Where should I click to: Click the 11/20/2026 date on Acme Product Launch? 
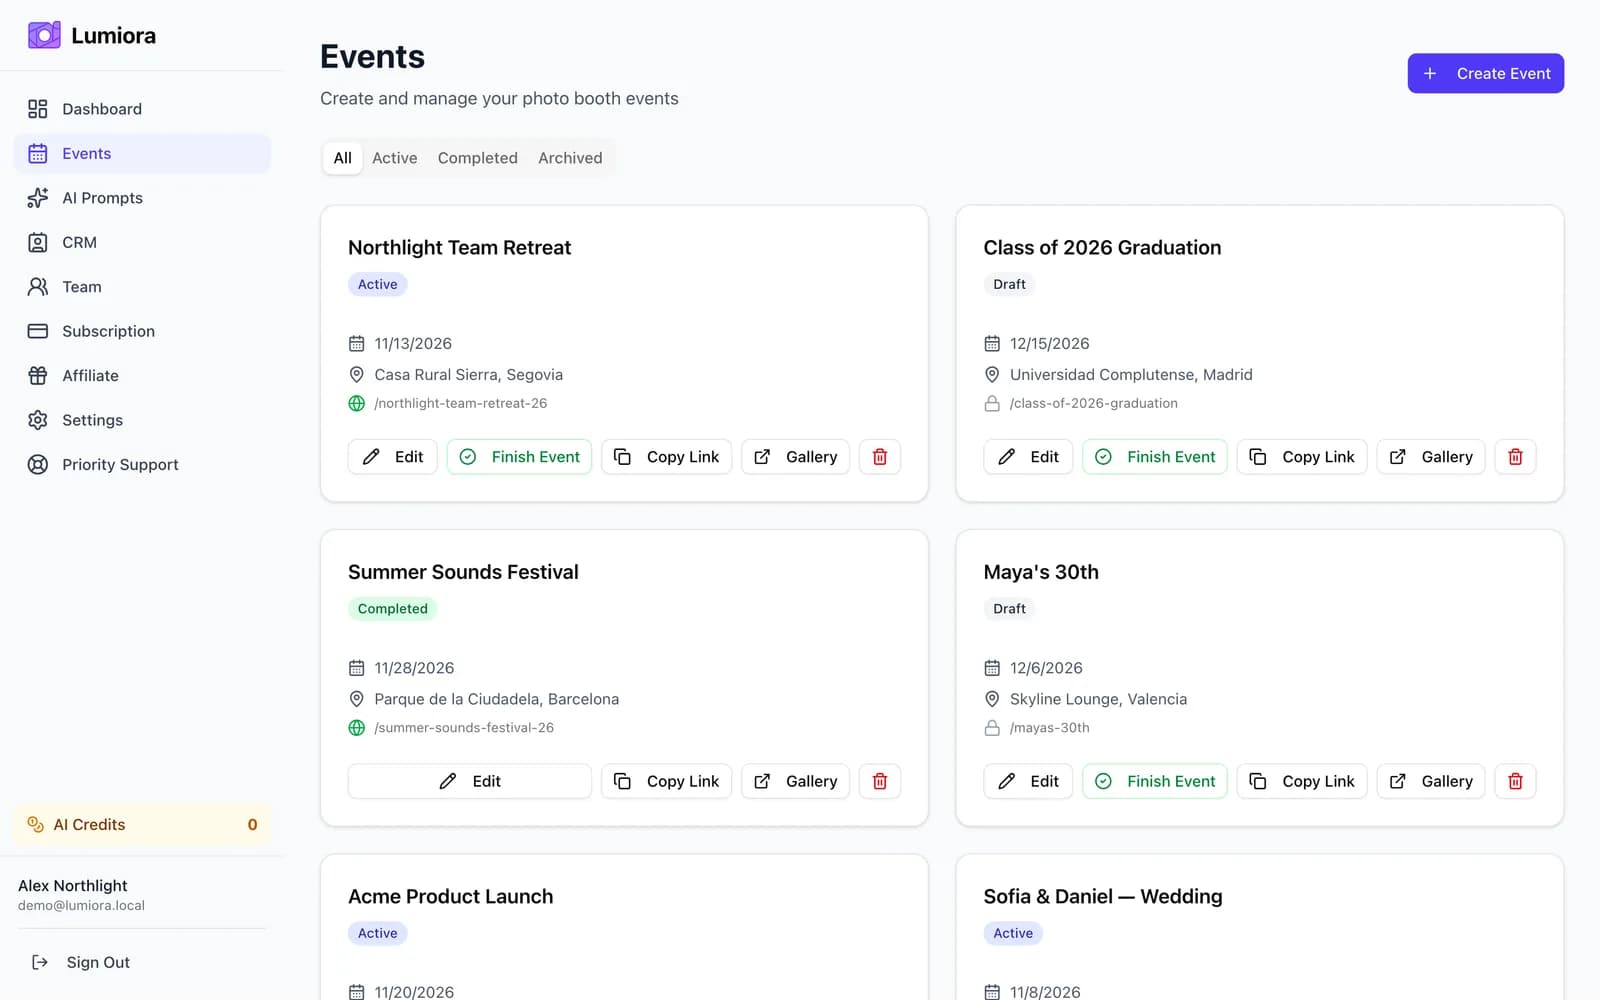(414, 992)
